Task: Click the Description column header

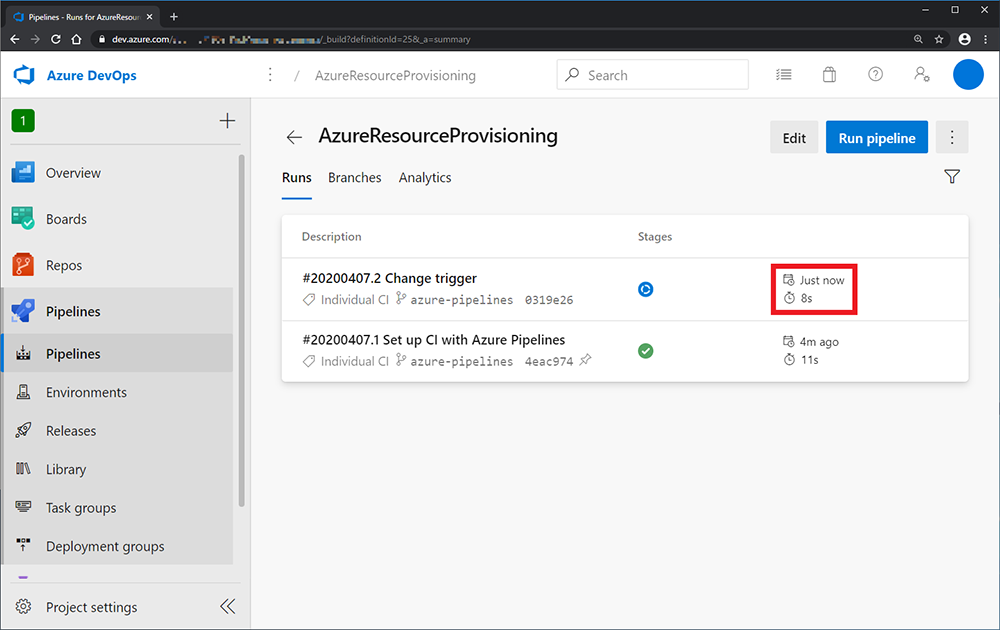Action: [x=332, y=237]
